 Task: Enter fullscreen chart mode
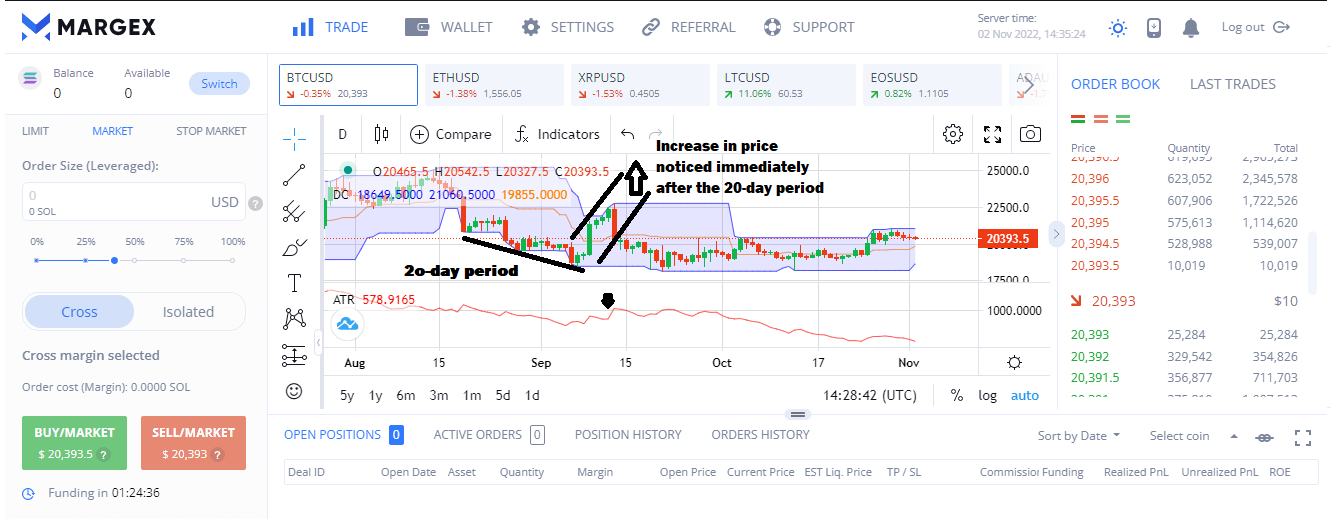(992, 134)
